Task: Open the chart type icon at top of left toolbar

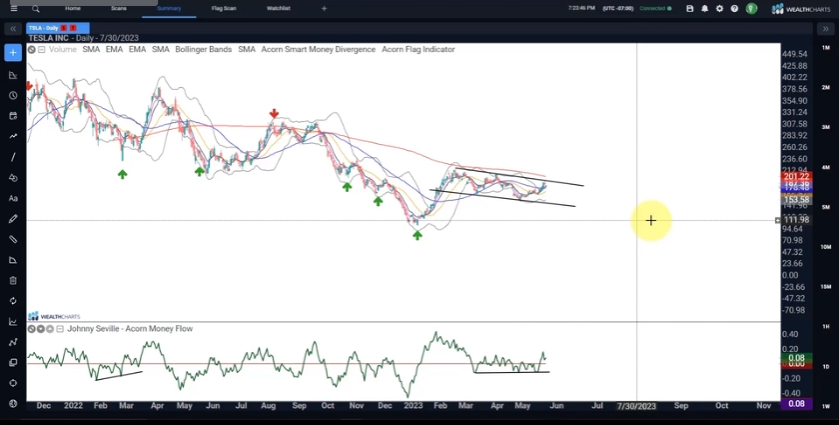Action: [13, 75]
